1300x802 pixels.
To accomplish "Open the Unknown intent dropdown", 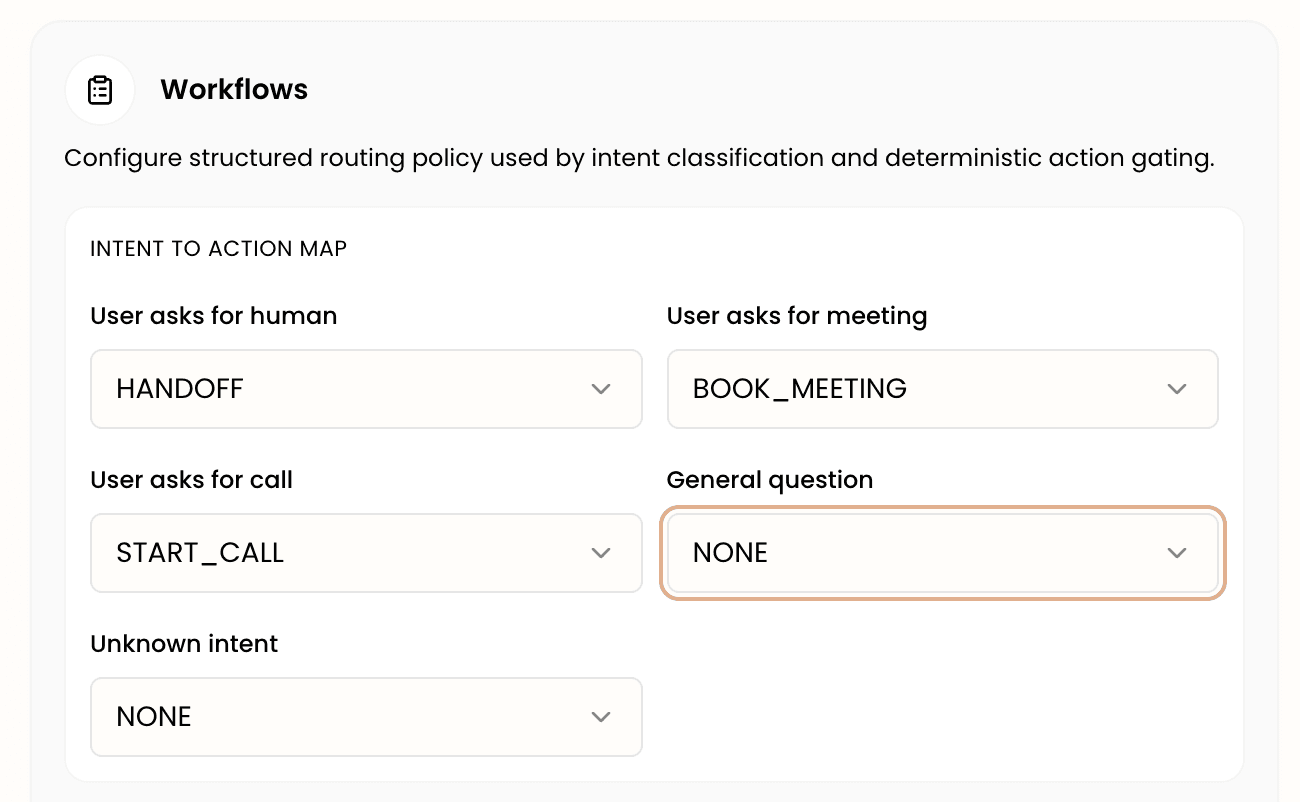I will (366, 717).
